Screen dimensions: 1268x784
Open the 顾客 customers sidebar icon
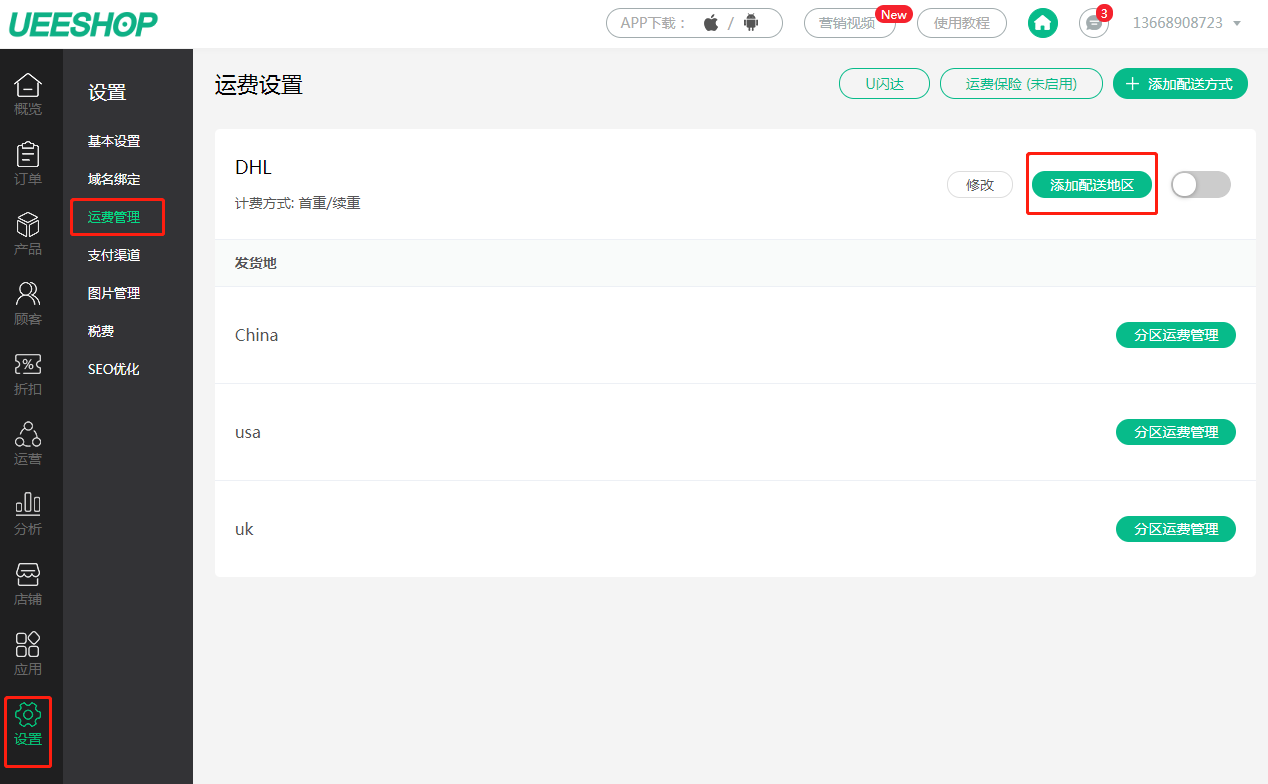click(28, 304)
